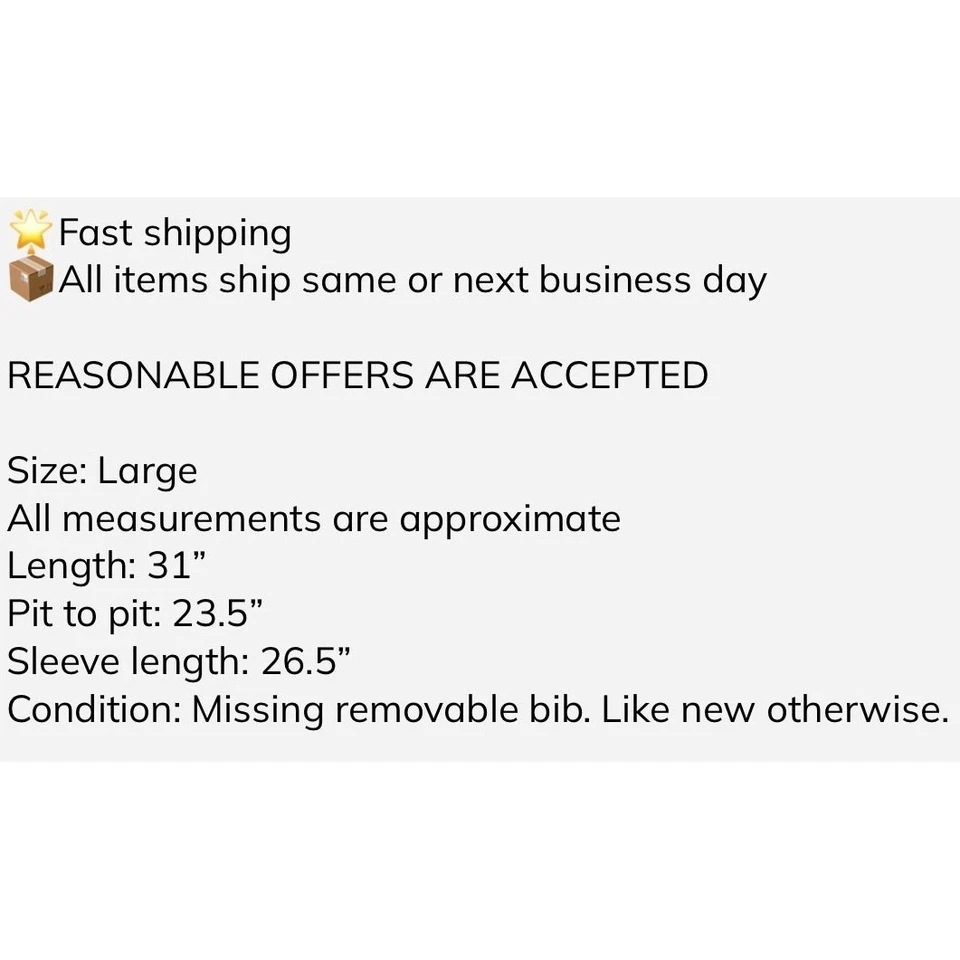Click the 'Size:' label
This screenshot has width=960, height=960.
tap(47, 471)
